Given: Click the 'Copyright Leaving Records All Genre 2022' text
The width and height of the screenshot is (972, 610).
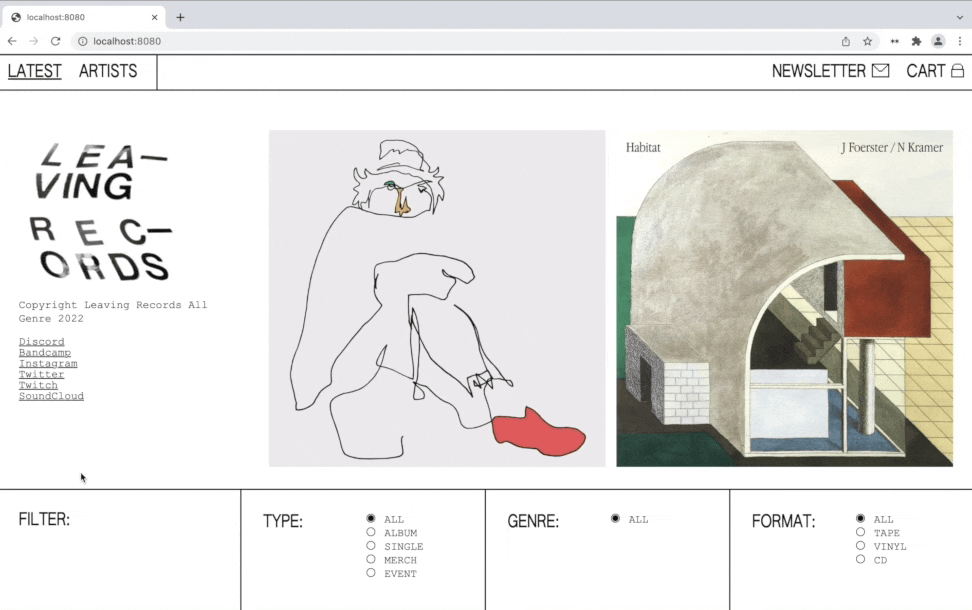Looking at the screenshot, I should [x=113, y=312].
